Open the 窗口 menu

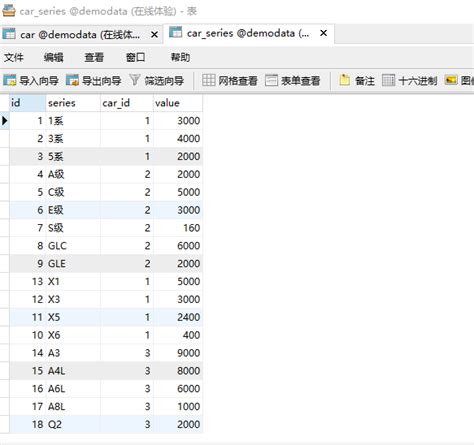click(135, 57)
